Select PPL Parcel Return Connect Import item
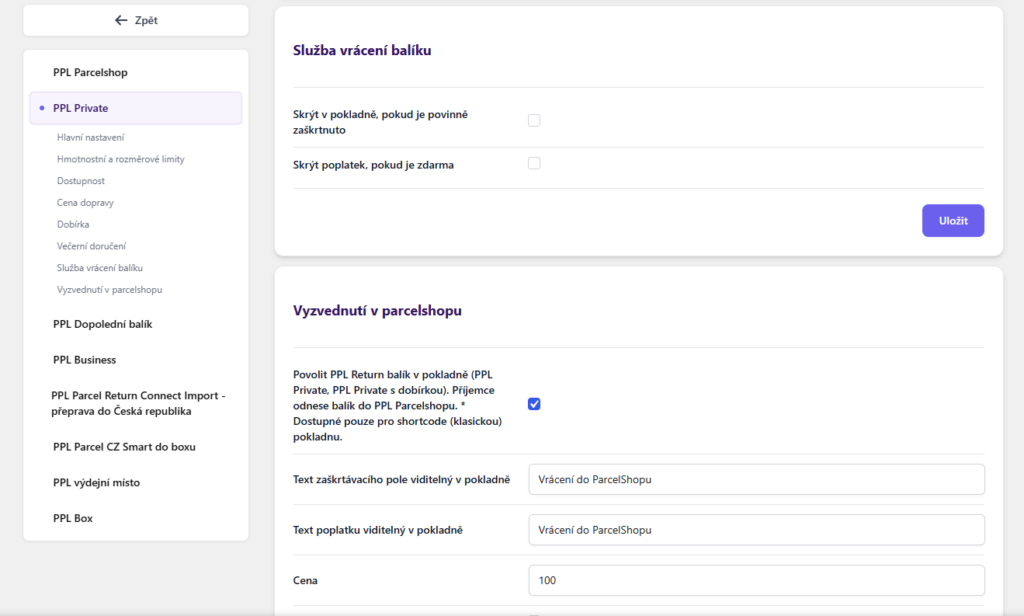The height and width of the screenshot is (616, 1024). pos(138,403)
